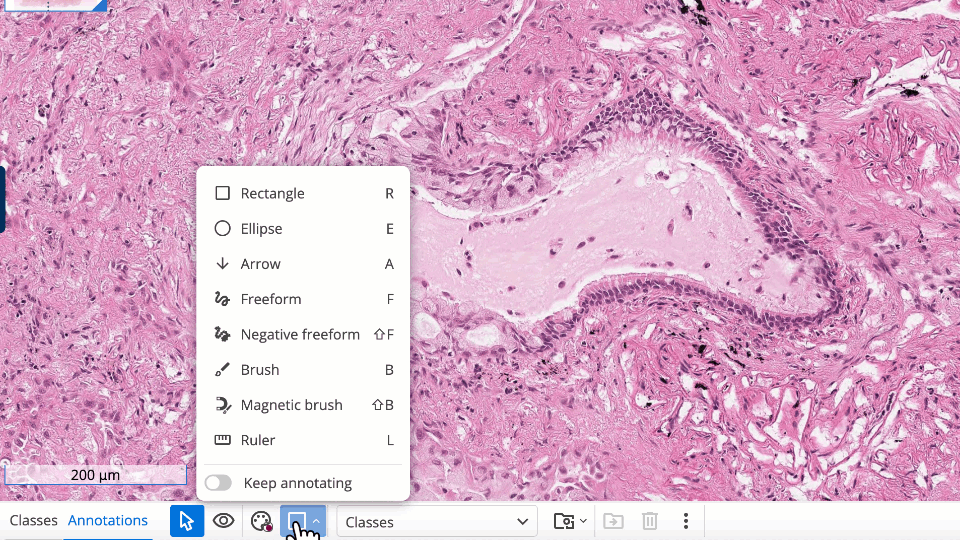
Task: Collapse the shape tool chevron menu
Action: pyautogui.click(x=316, y=521)
